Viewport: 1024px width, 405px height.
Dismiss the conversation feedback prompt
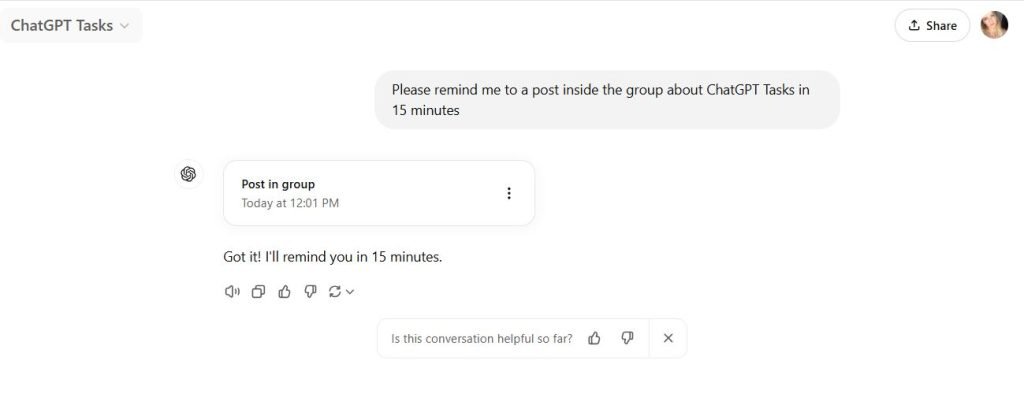[x=668, y=338]
